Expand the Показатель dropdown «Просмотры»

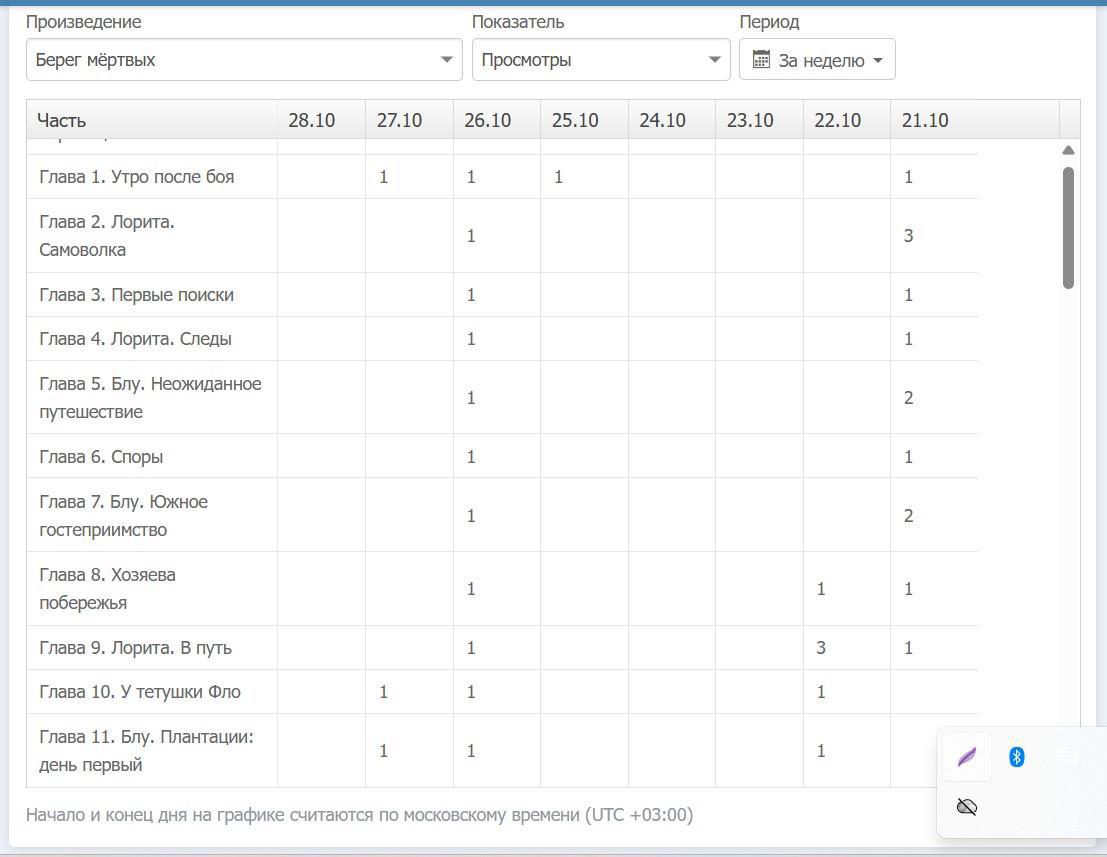(600, 60)
